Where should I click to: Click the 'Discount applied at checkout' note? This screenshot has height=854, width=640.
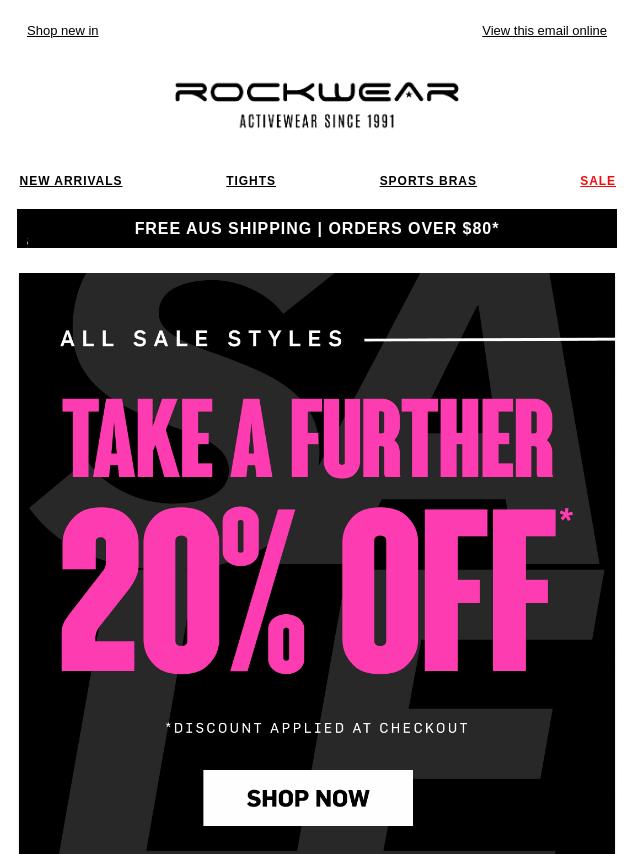click(x=317, y=728)
